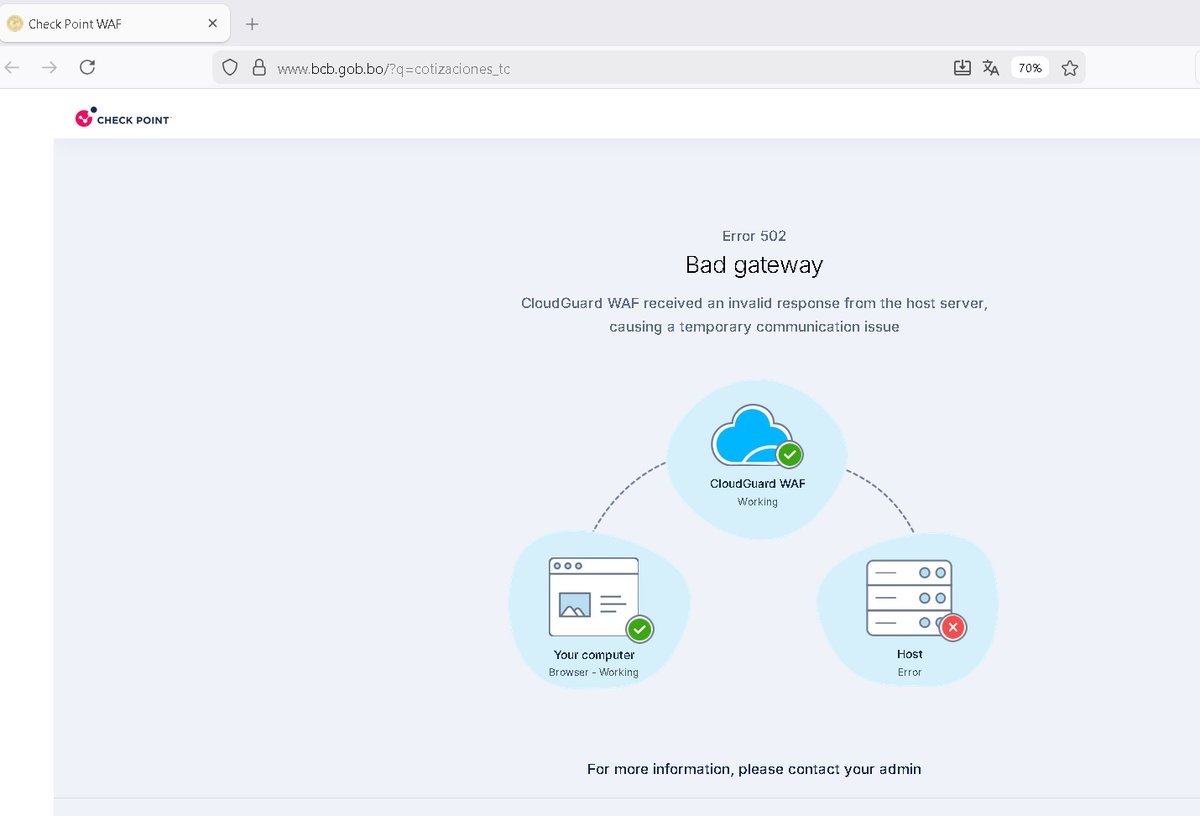The height and width of the screenshot is (816, 1200).
Task: Open the page zoom control showing 70%
Action: pos(1029,67)
